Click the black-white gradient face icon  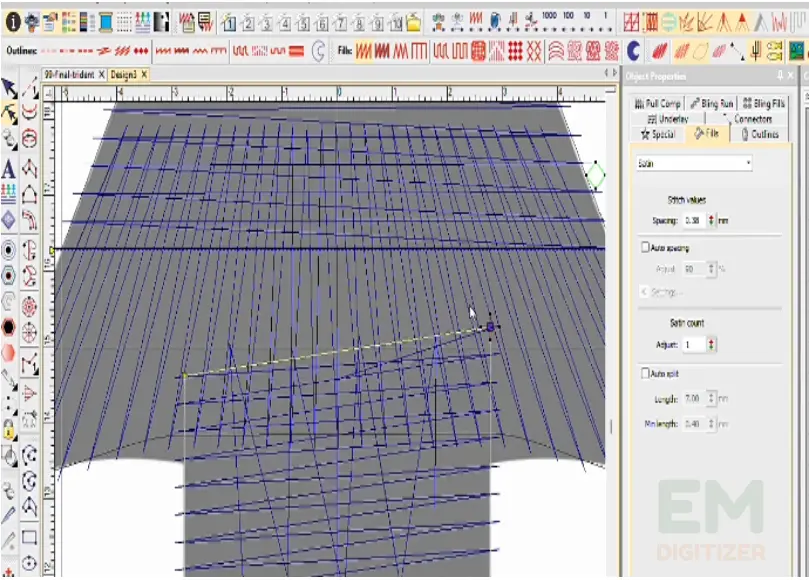pos(161,22)
